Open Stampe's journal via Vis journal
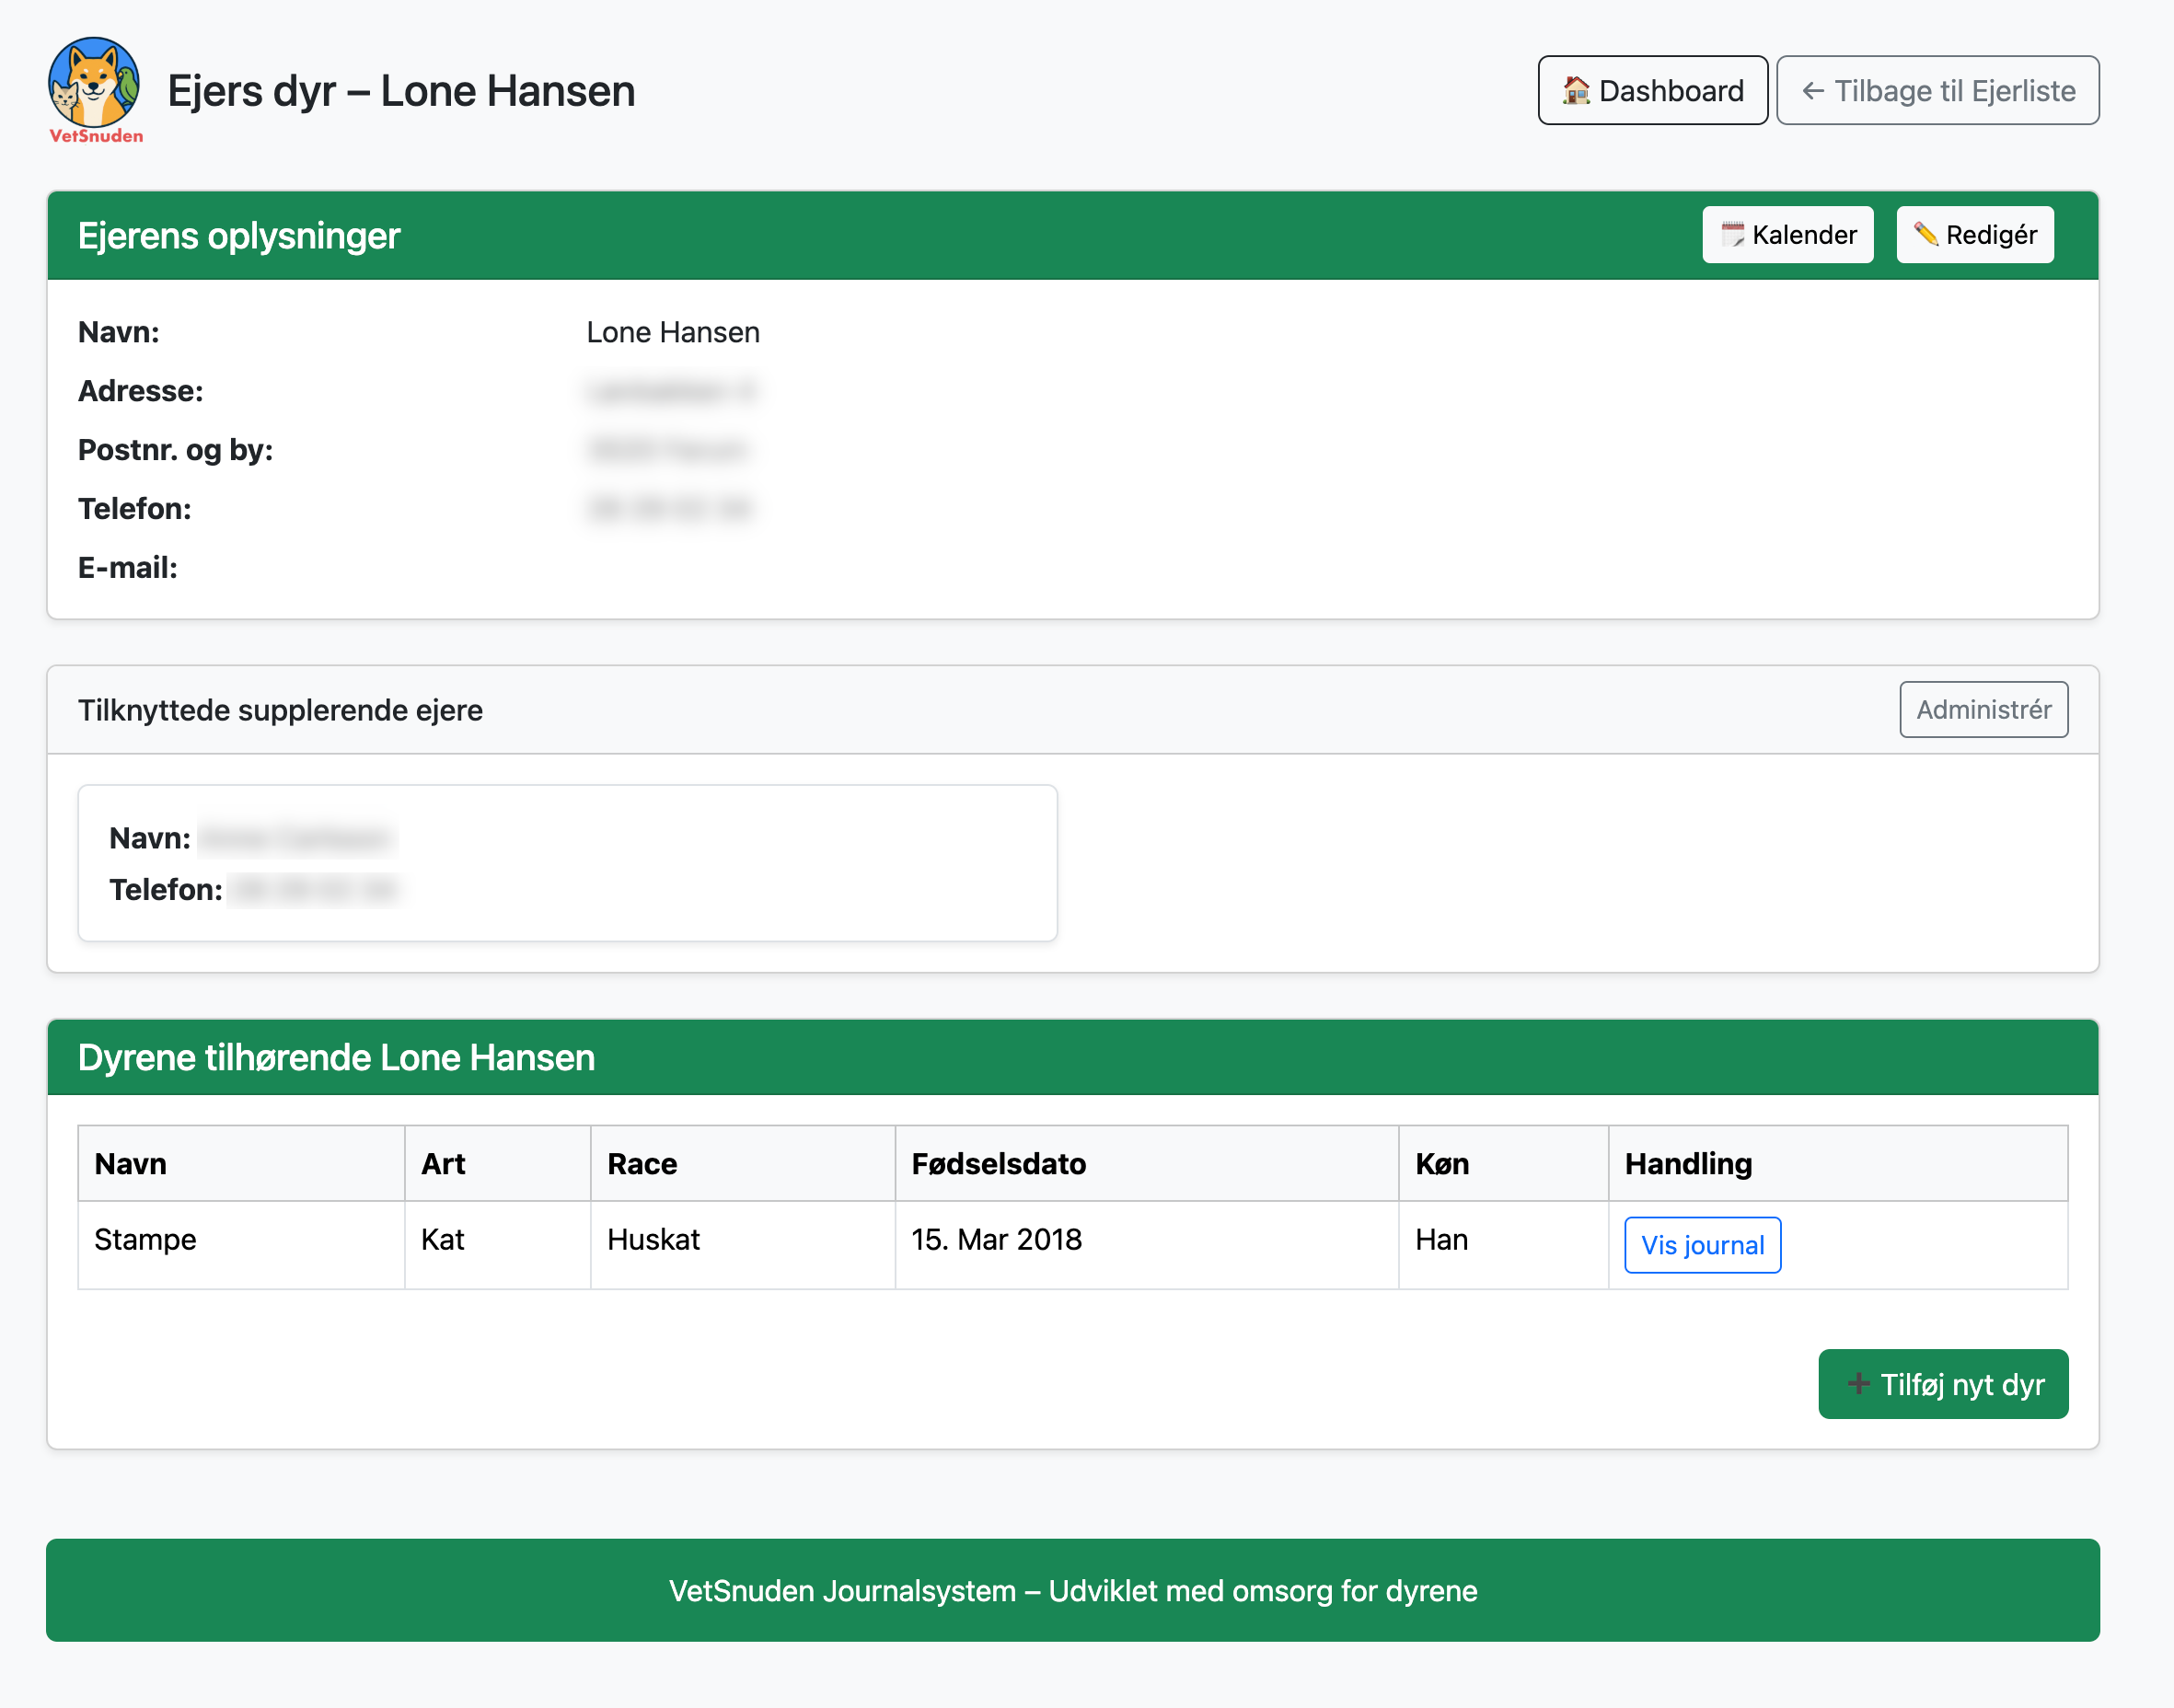Viewport: 2174px width, 1708px height. (x=1701, y=1244)
